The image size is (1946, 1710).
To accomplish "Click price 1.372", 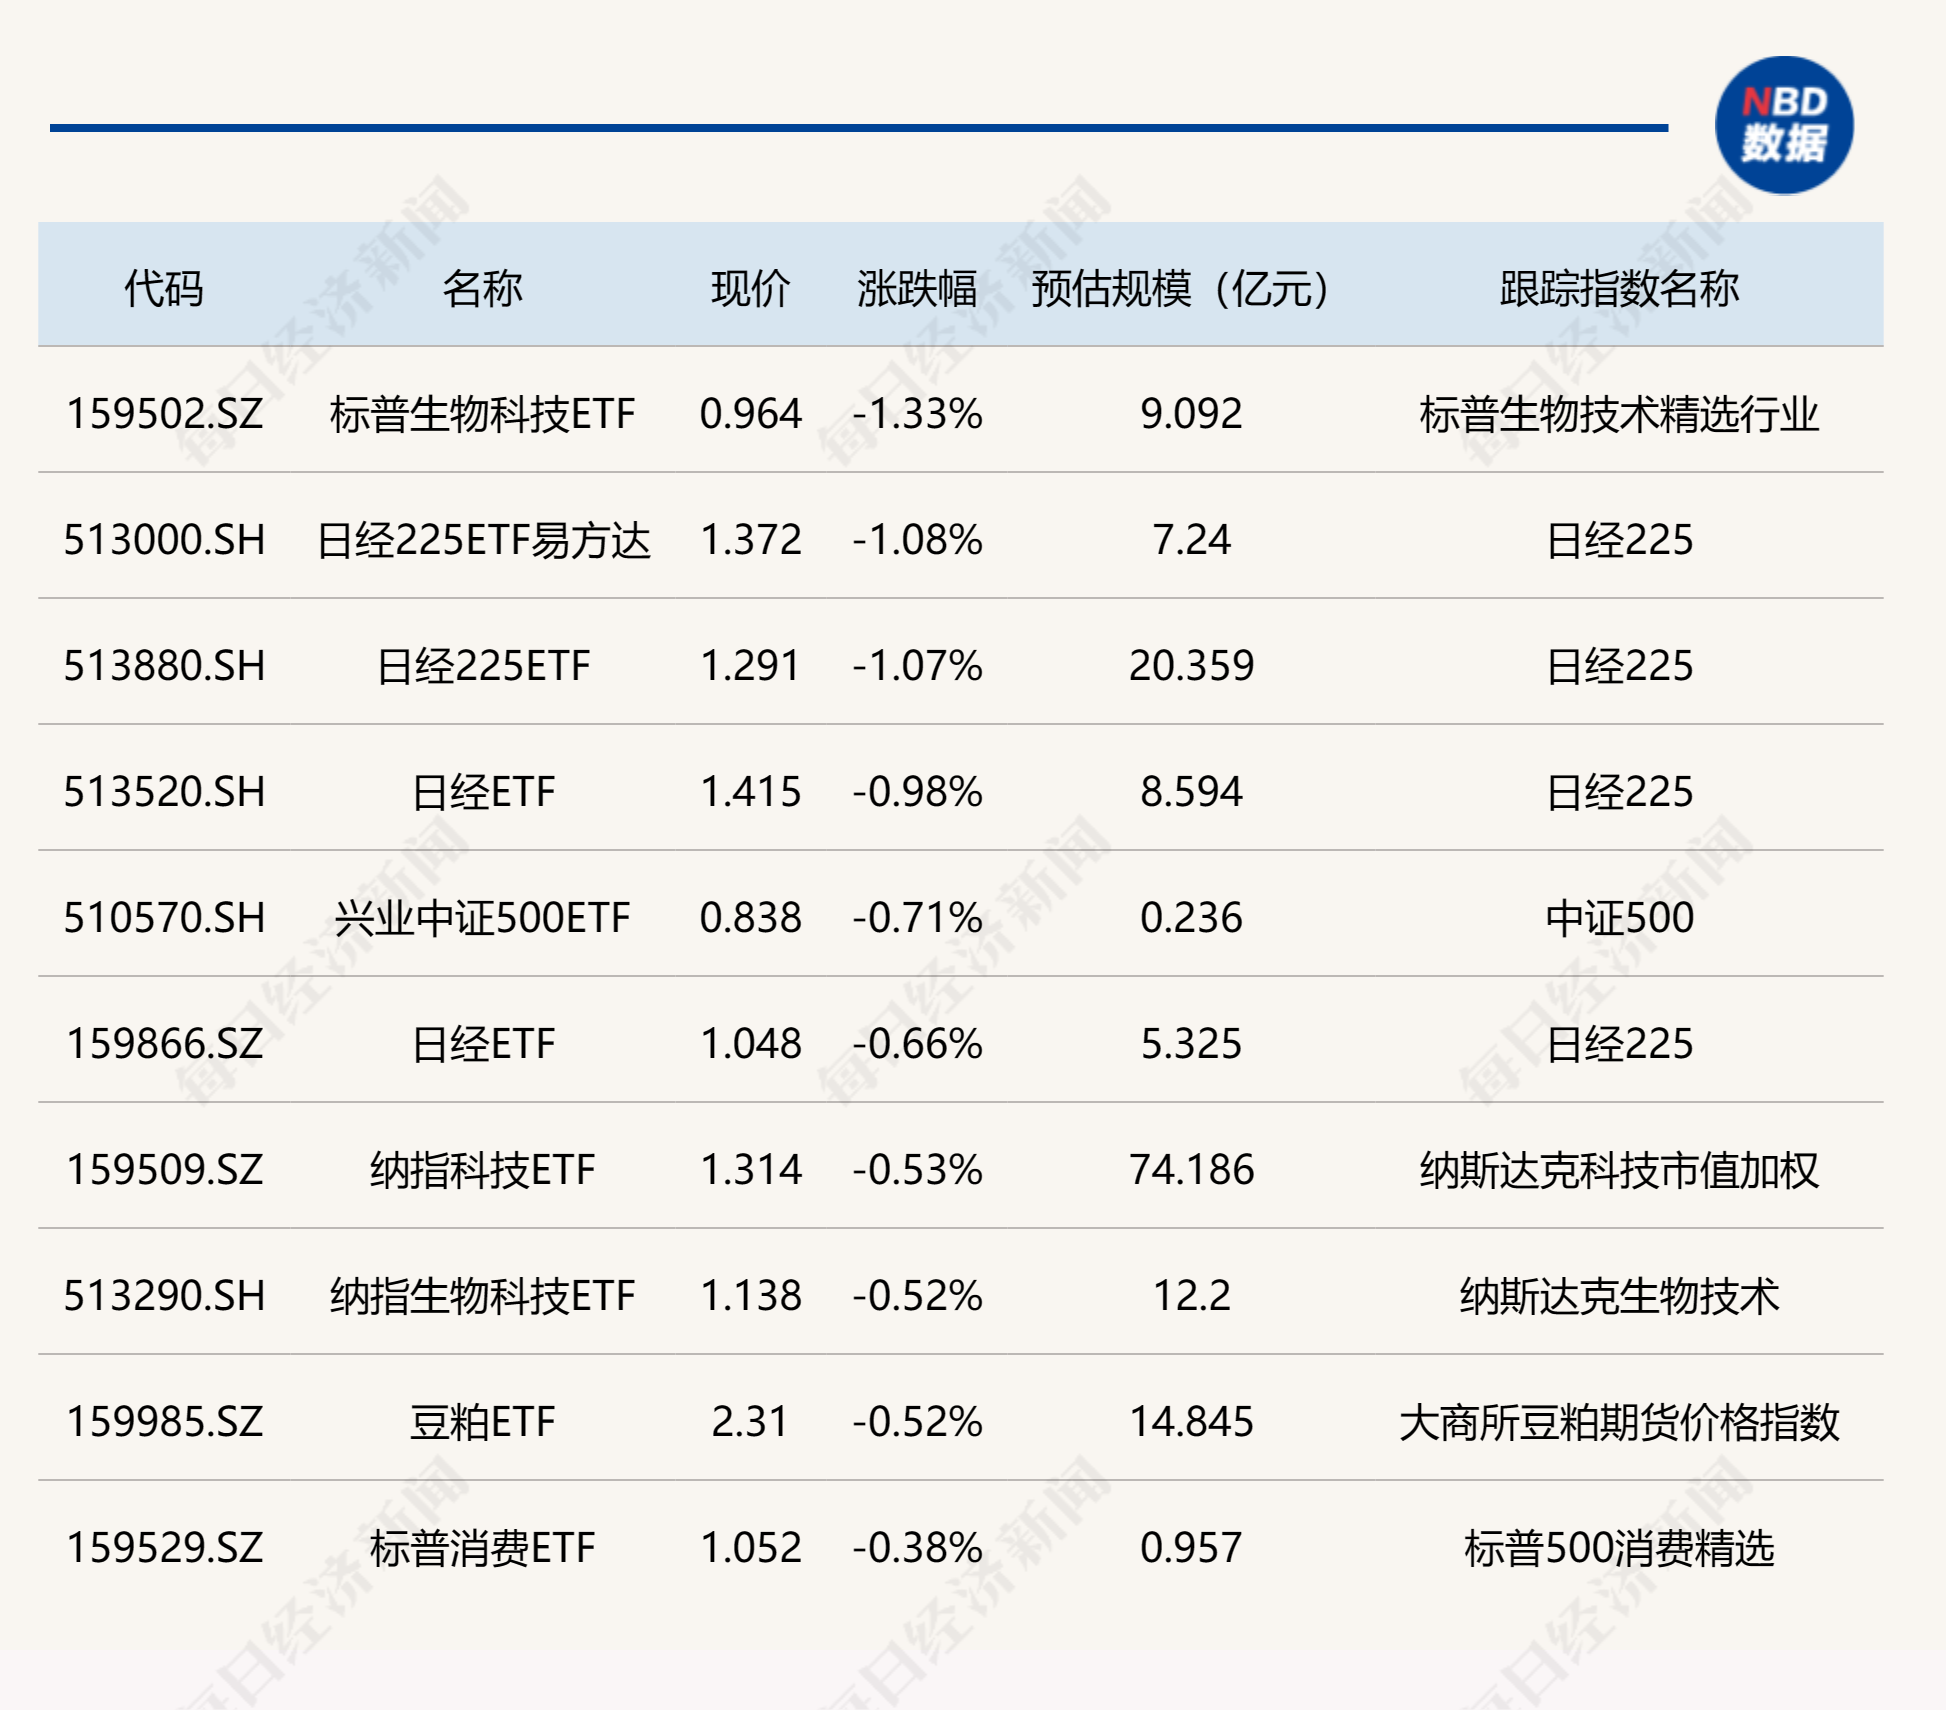I will point(751,540).
